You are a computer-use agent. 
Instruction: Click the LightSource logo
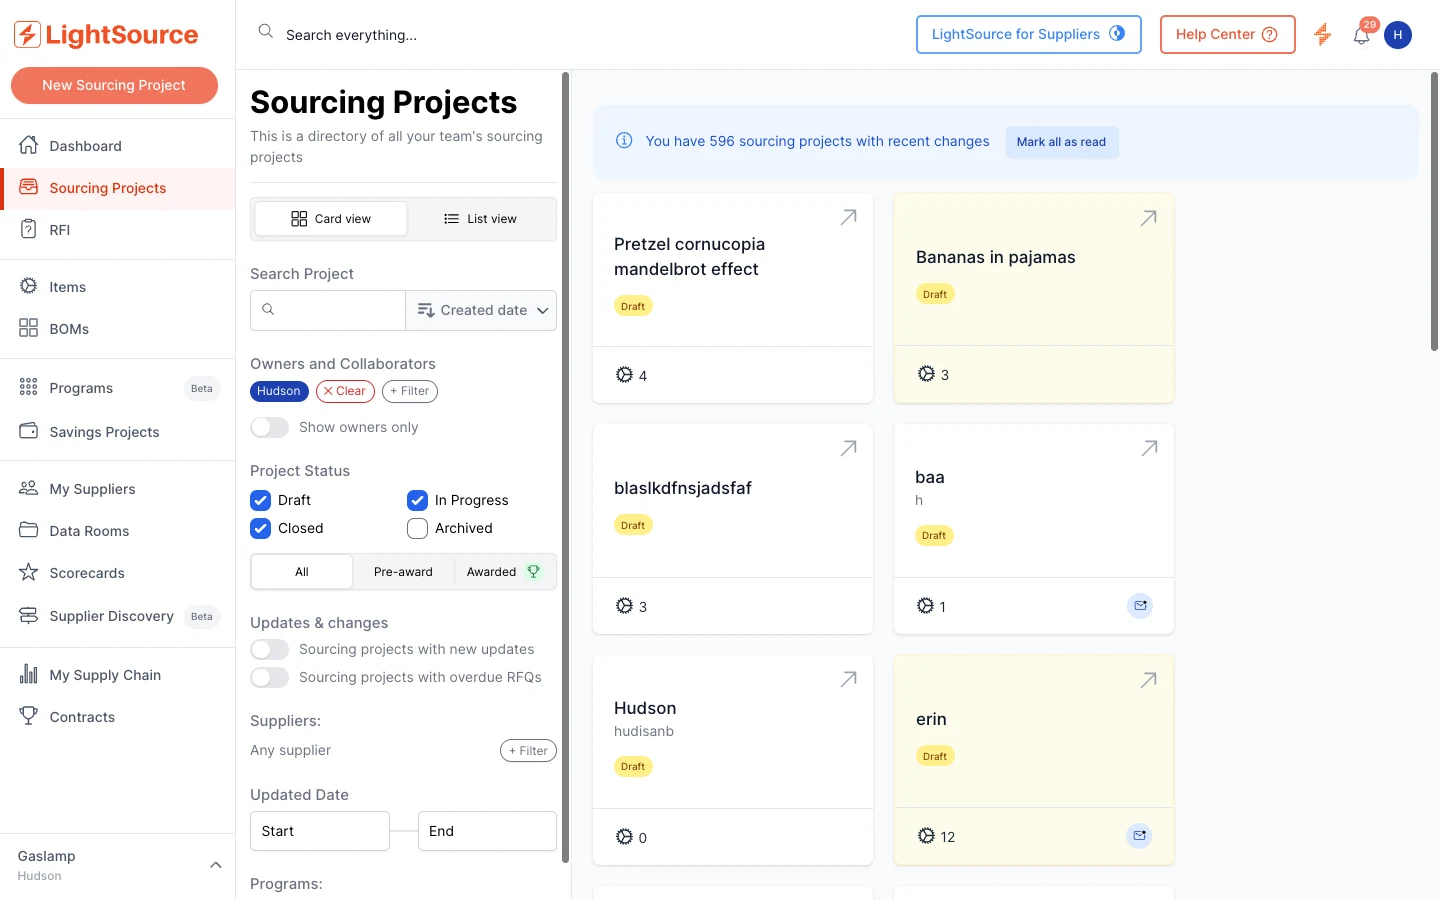click(x=106, y=34)
